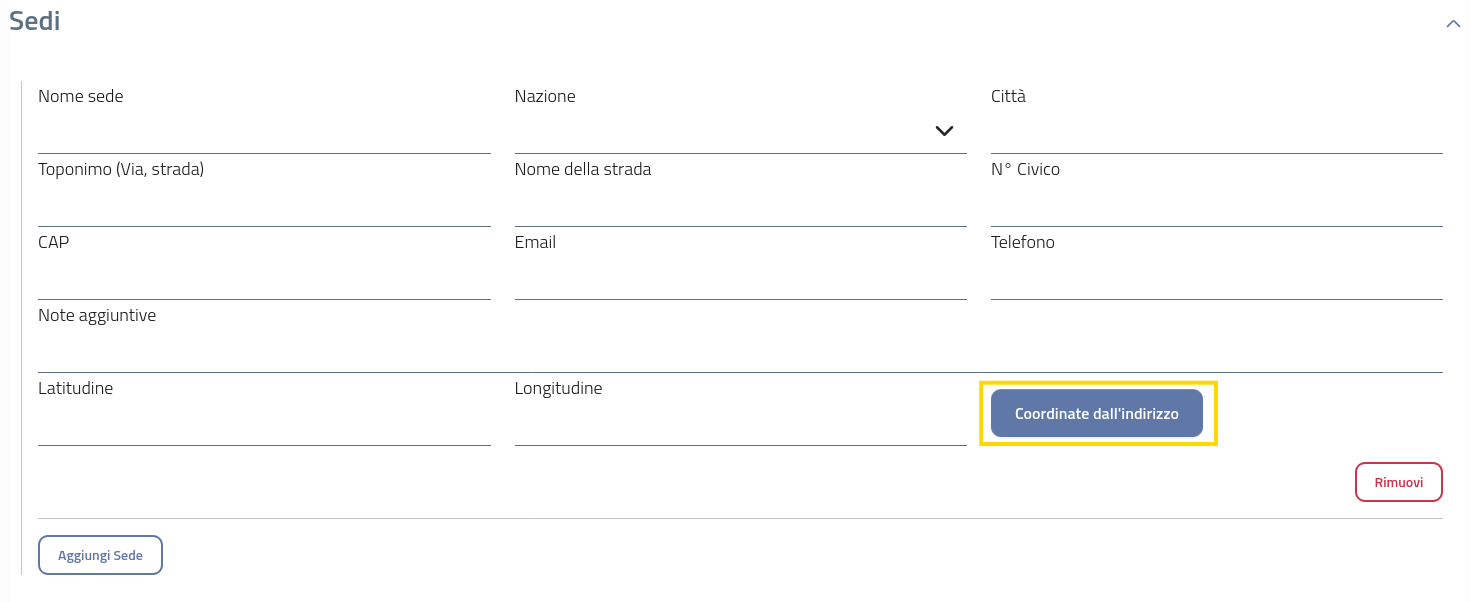Click into the Email field
This screenshot has height=602, width=1469.
point(740,280)
